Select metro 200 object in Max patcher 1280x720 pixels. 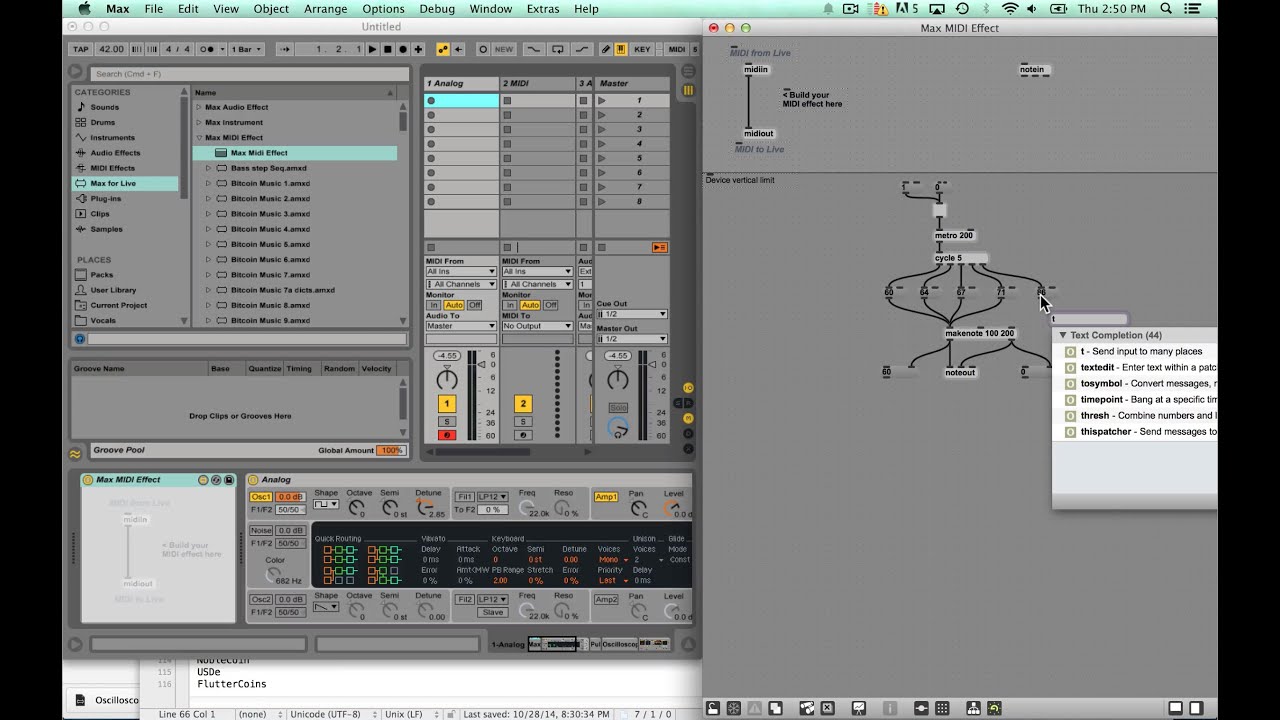955,235
